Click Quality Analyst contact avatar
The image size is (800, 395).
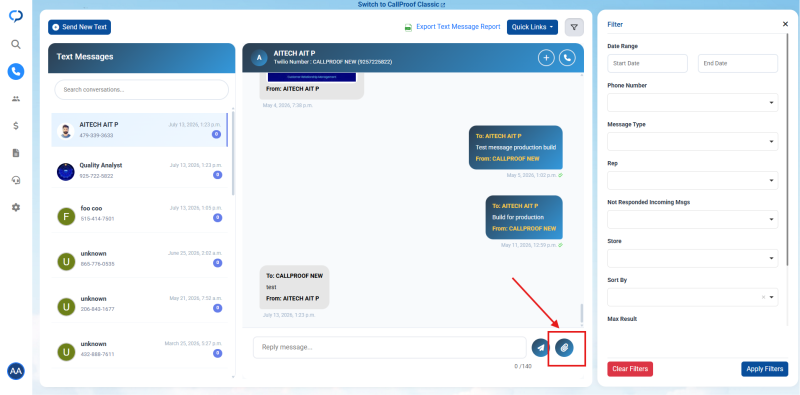click(x=65, y=171)
